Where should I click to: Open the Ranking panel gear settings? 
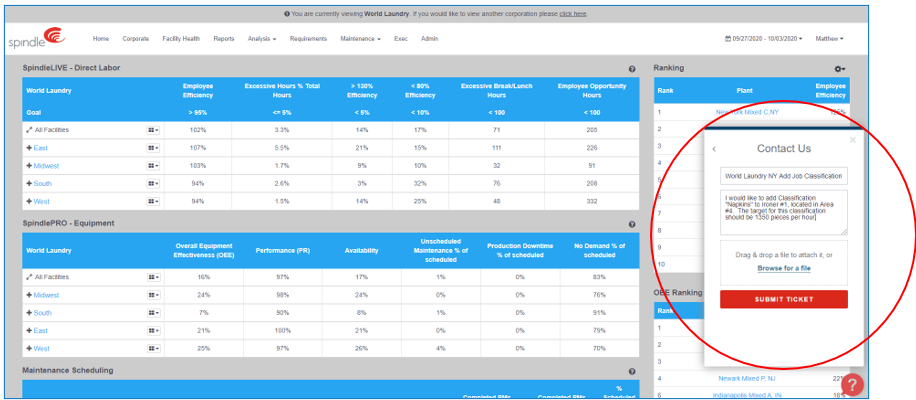(x=840, y=68)
